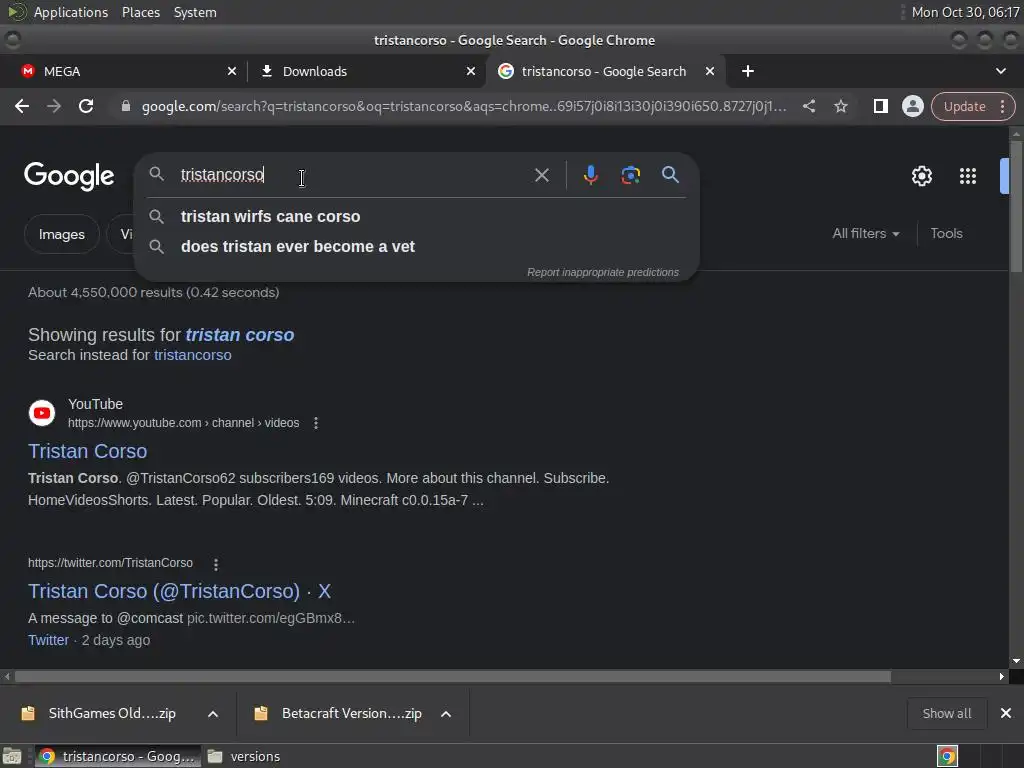The height and width of the screenshot is (768, 1024).
Task: Click the Google logo
Action: click(69, 176)
